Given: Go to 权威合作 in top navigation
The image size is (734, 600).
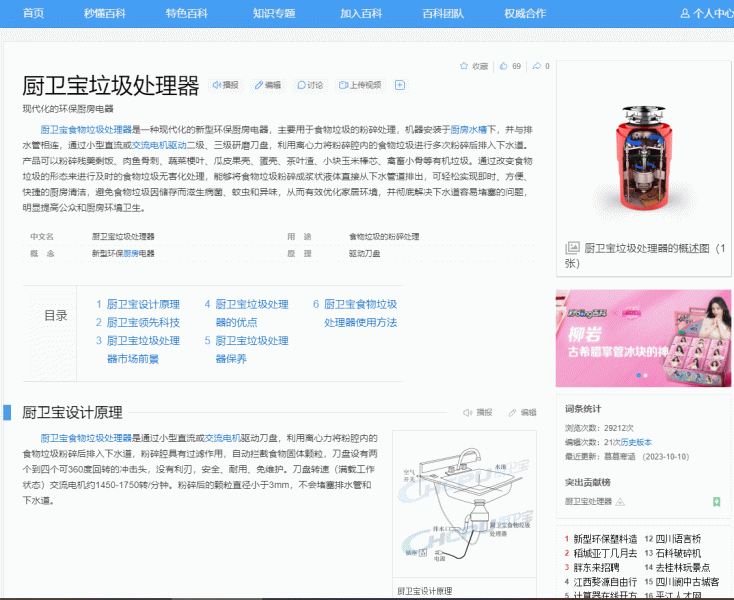Looking at the screenshot, I should pos(525,13).
